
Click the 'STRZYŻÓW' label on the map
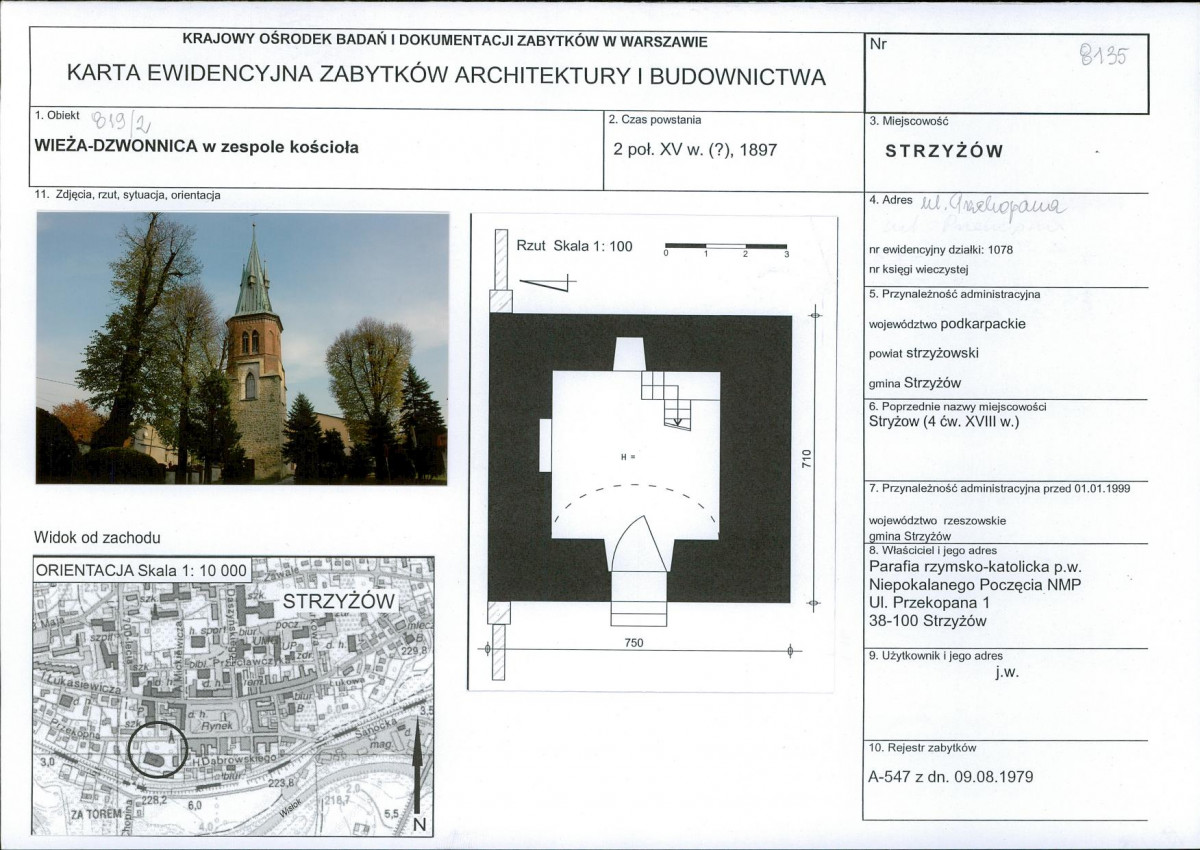[340, 602]
